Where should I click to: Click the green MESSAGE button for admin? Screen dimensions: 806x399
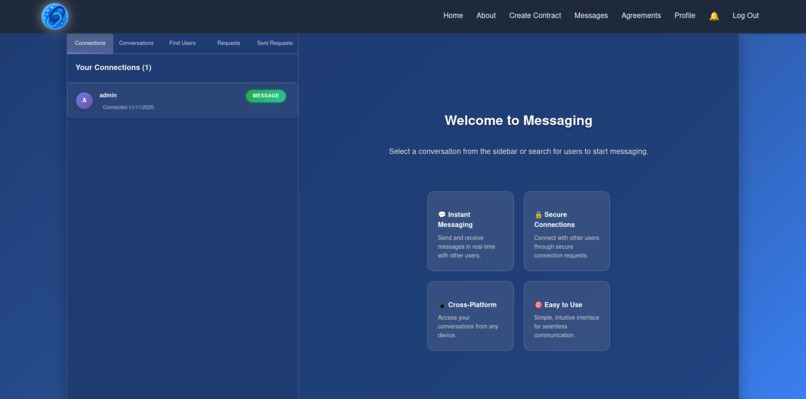(266, 96)
